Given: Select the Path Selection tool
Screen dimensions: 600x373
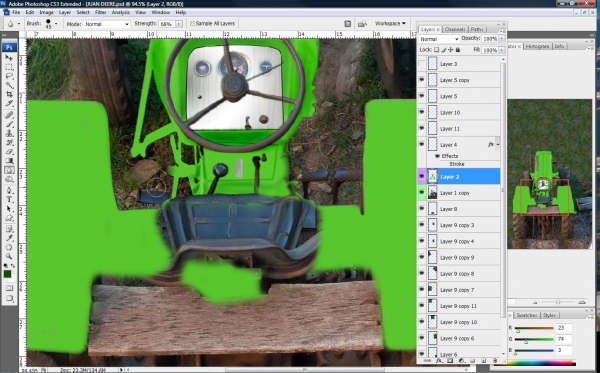Looking at the screenshot, I should [9, 208].
